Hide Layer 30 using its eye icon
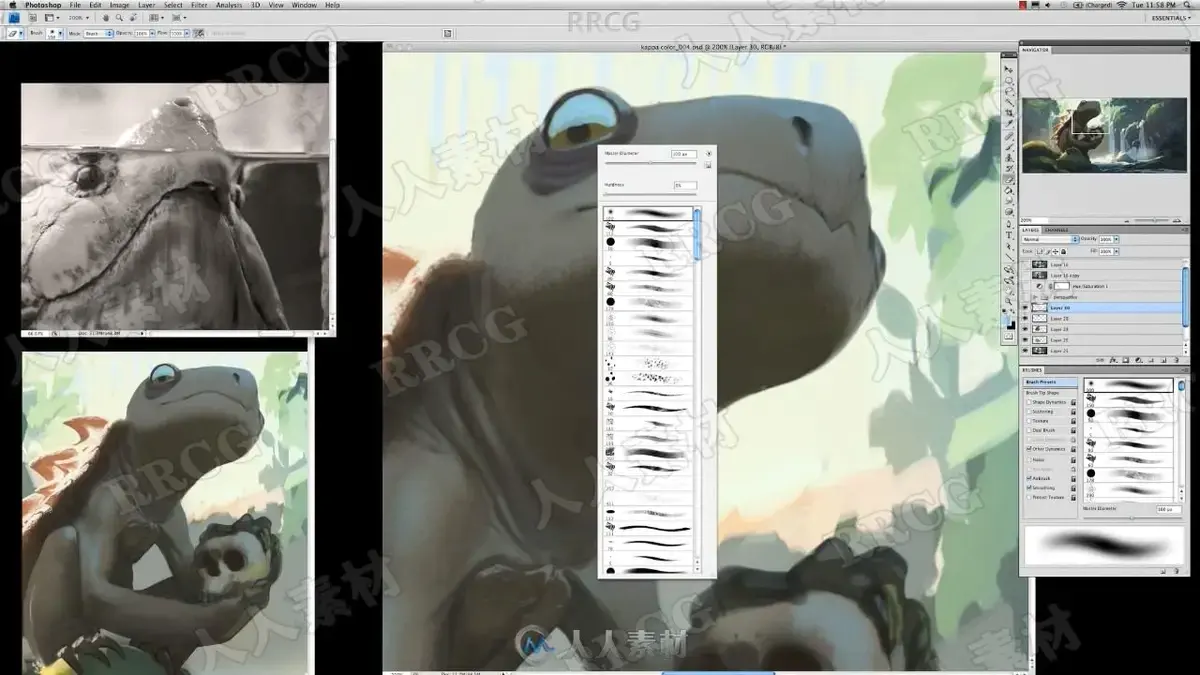The image size is (1200, 675). (x=1026, y=308)
